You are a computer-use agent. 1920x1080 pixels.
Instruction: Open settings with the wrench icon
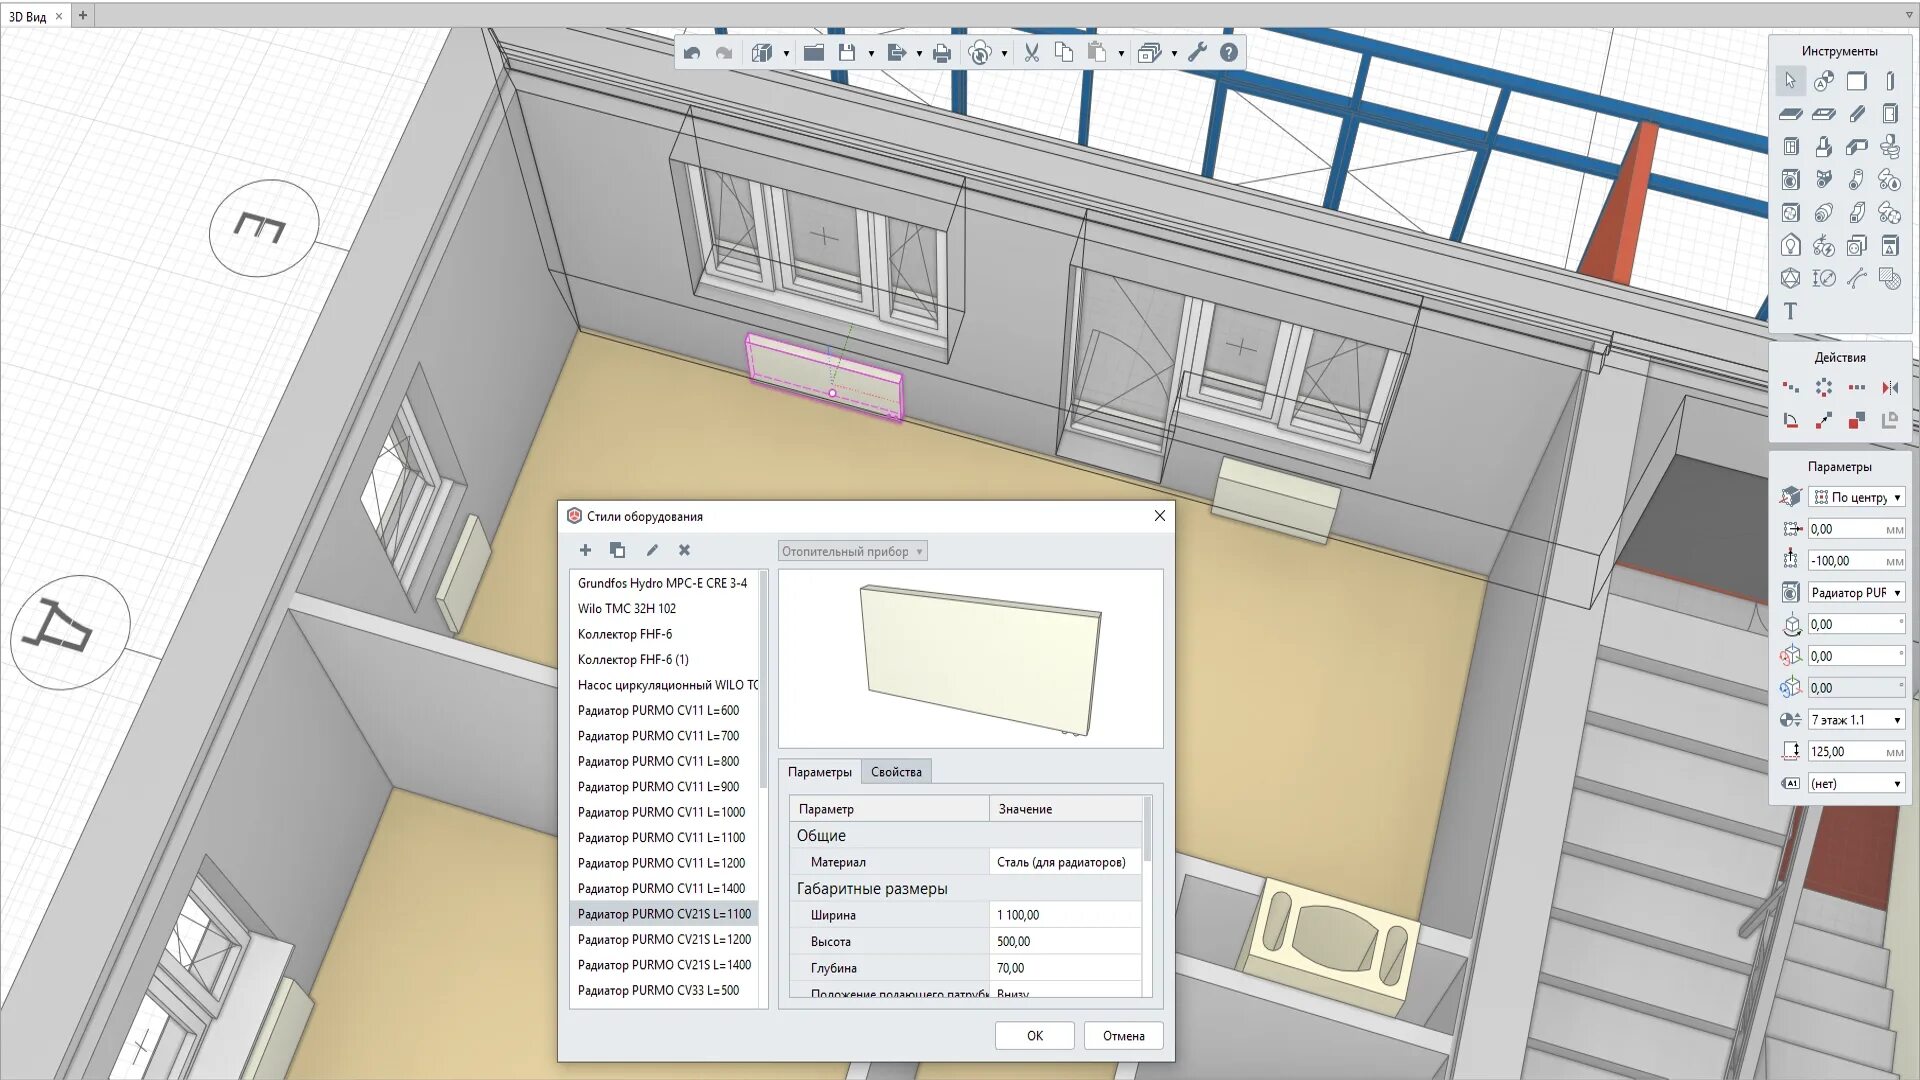pos(1197,53)
